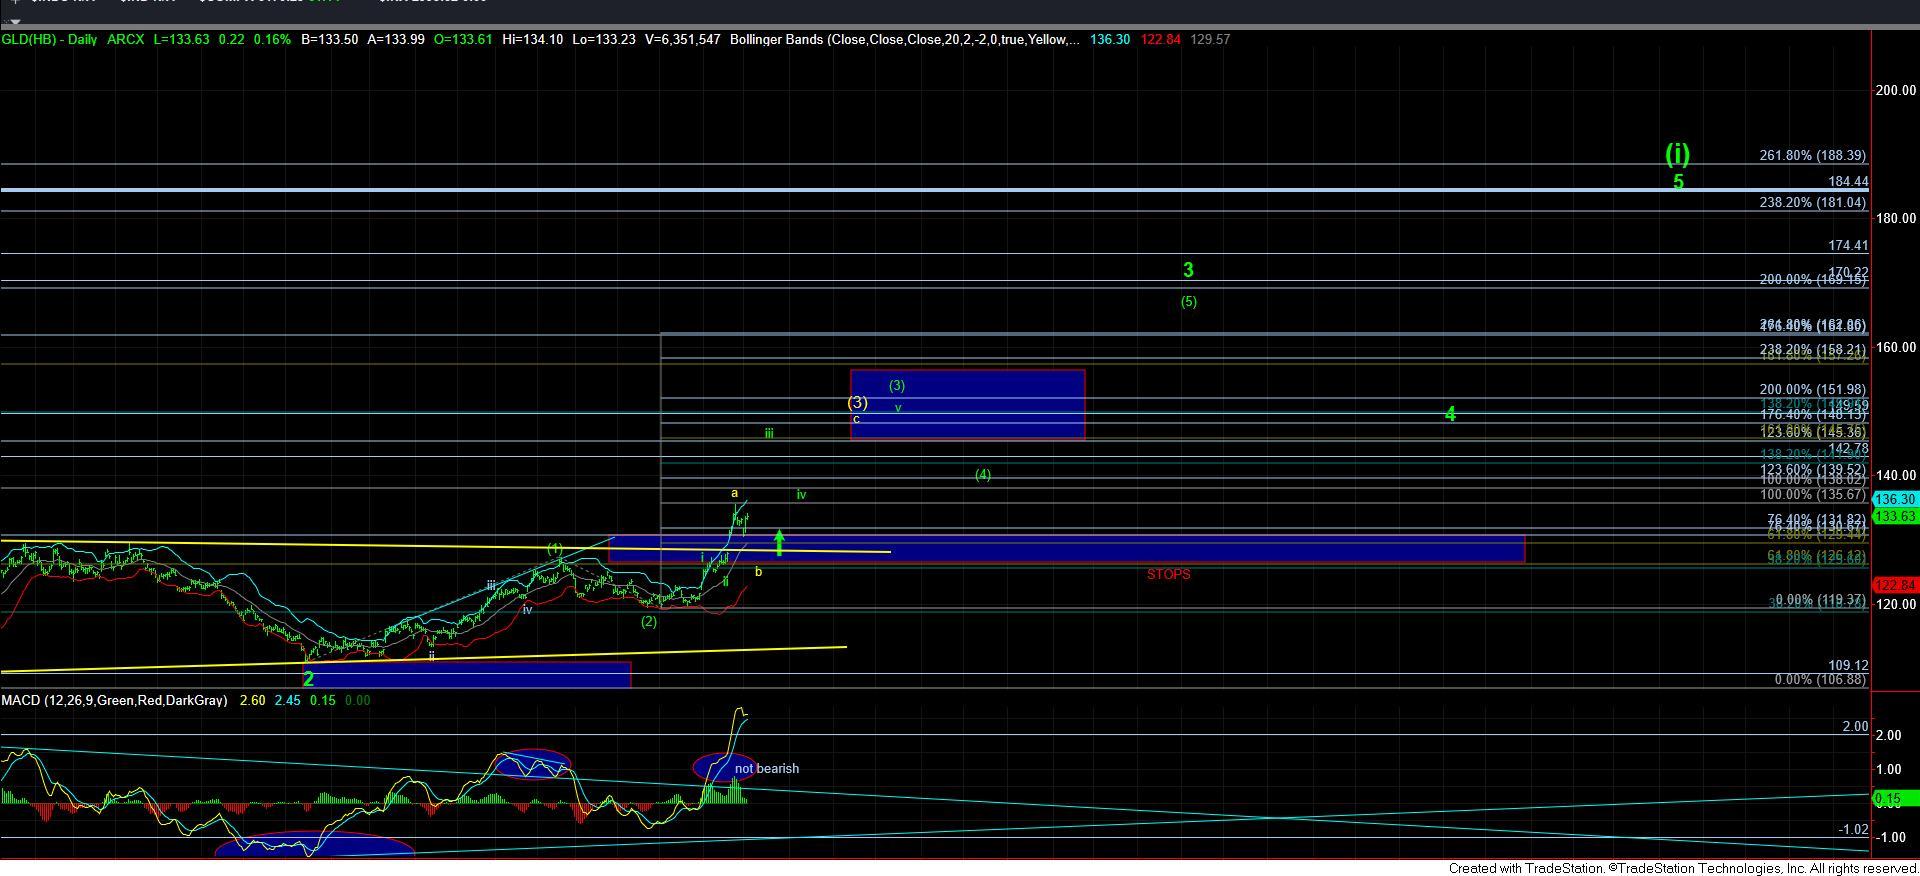This screenshot has height=876, width=1920.
Task: Click the Hi=134.10 high value
Action: (x=532, y=40)
